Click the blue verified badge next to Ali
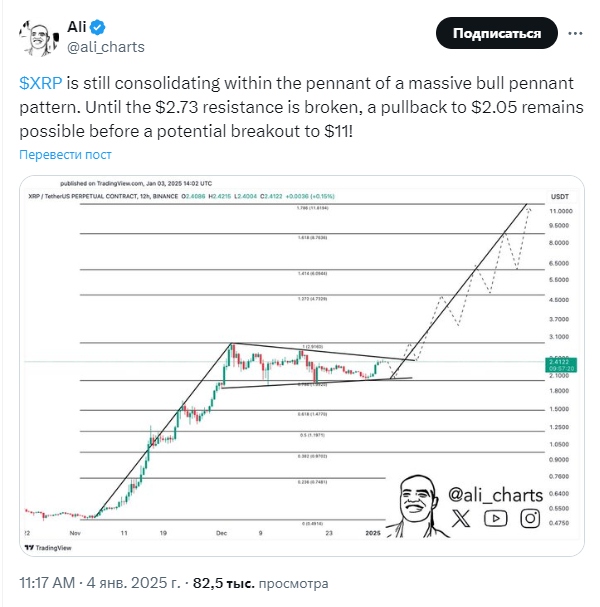600x607 pixels. click(98, 27)
